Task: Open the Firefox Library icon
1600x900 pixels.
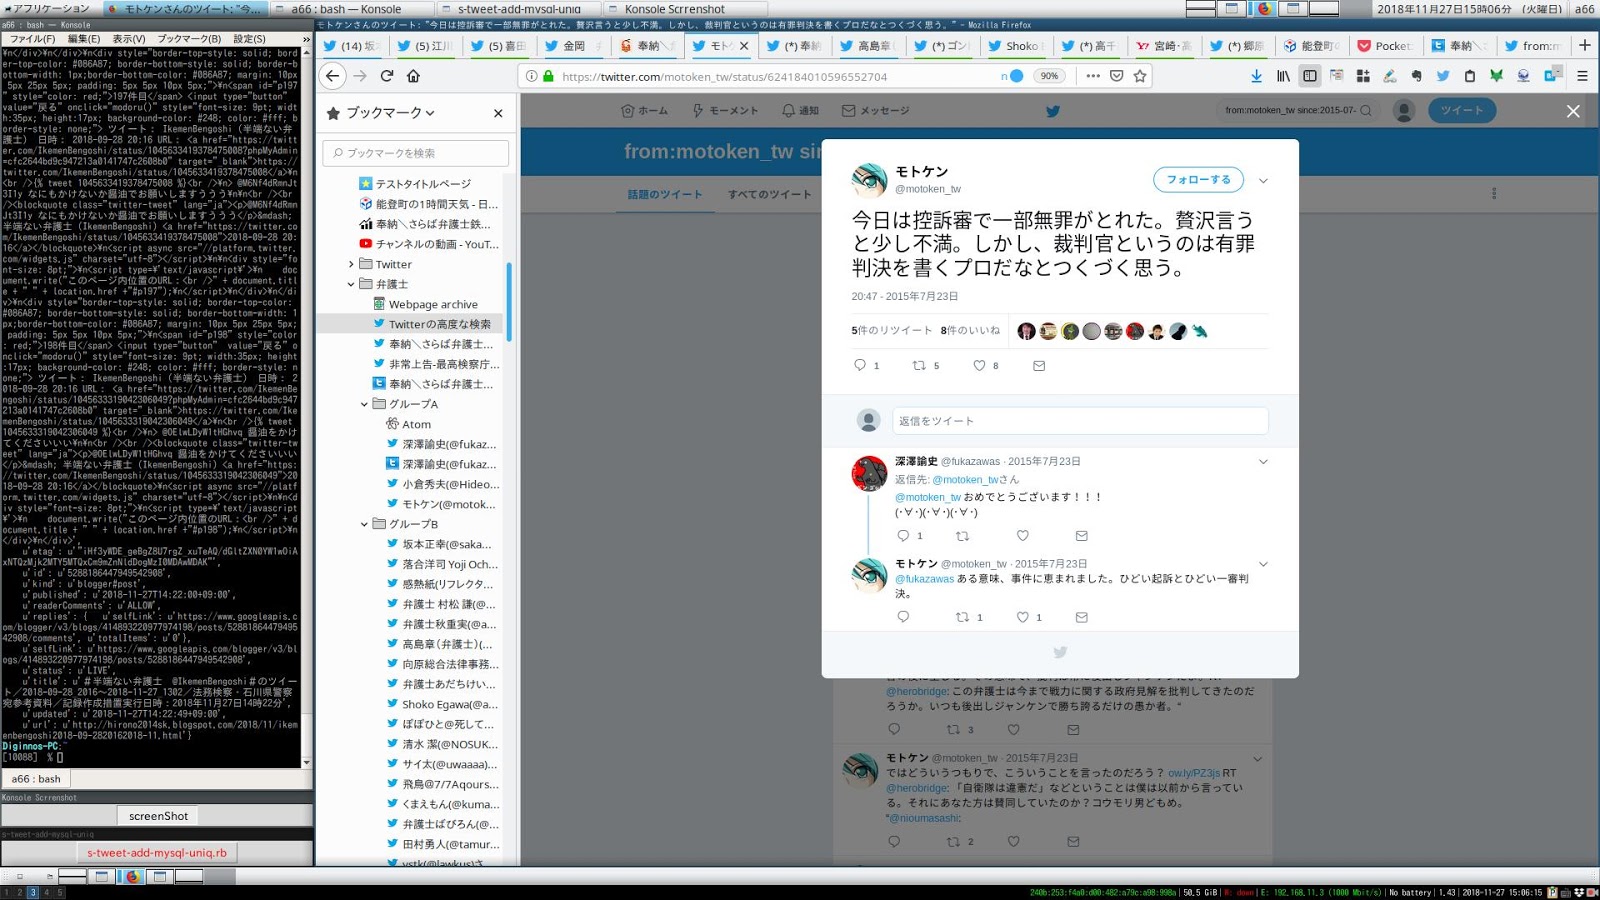Action: (x=1283, y=76)
